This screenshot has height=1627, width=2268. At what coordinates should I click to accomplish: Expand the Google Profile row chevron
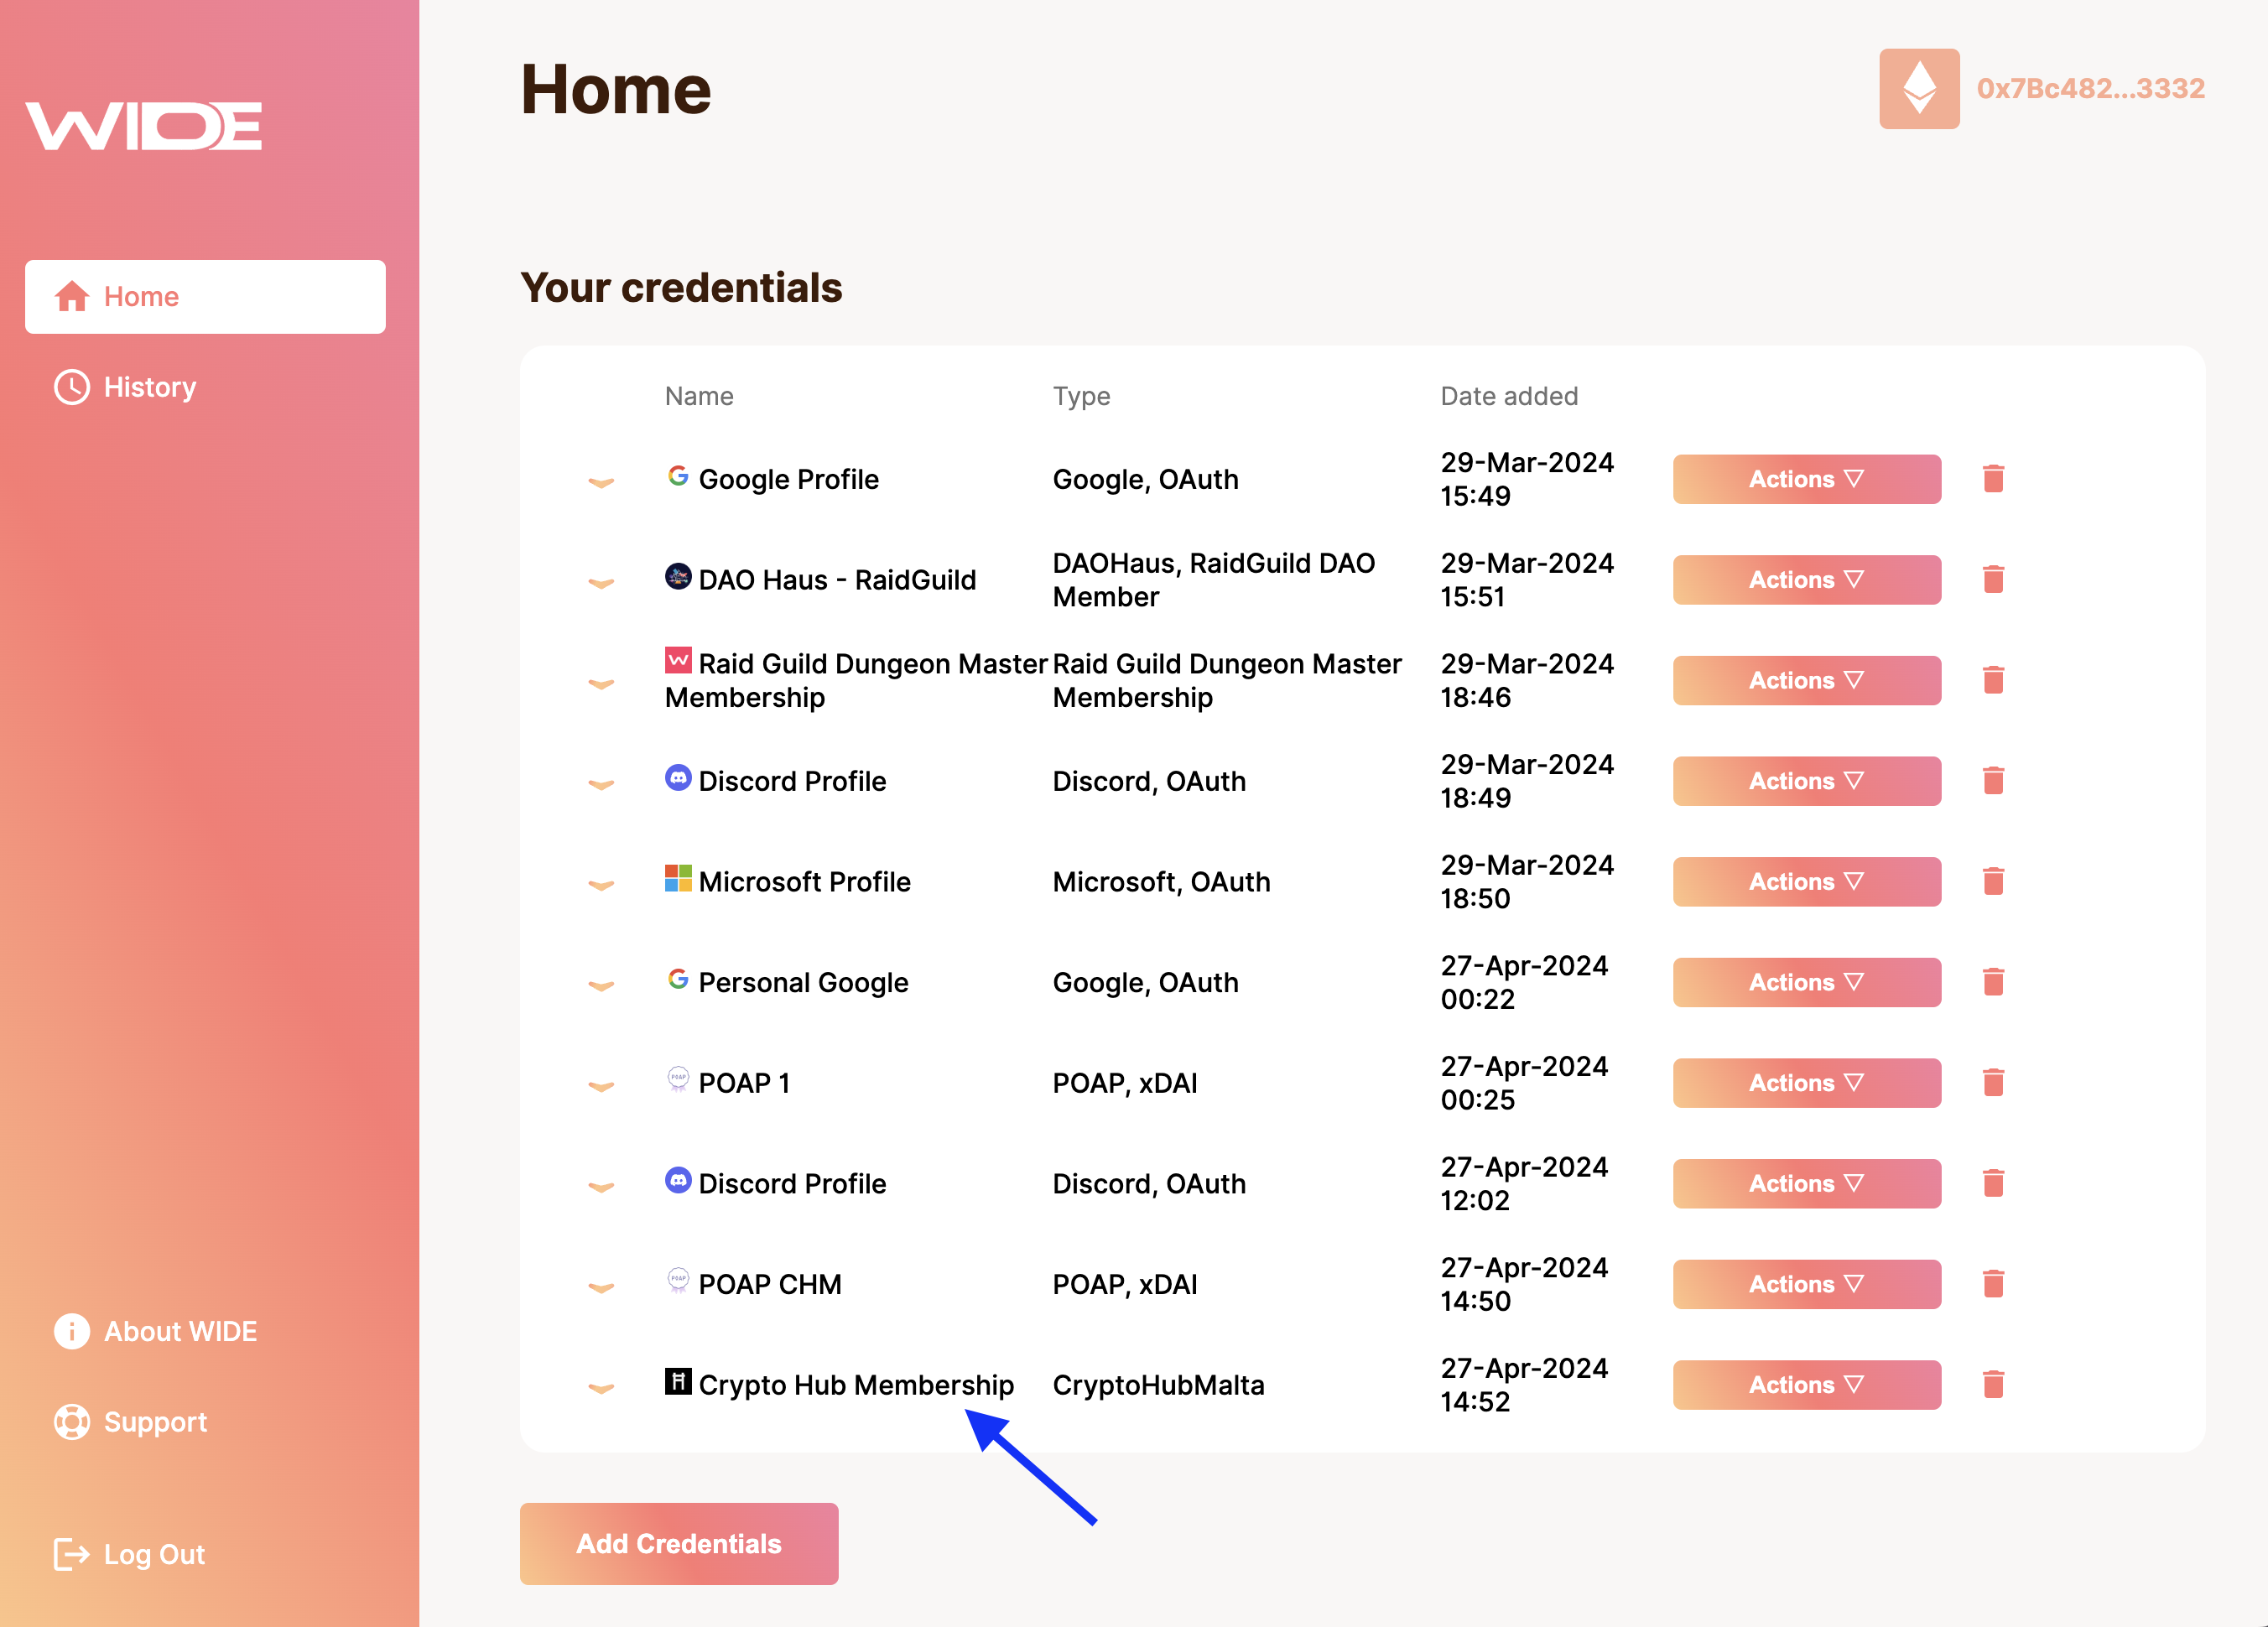point(601,483)
